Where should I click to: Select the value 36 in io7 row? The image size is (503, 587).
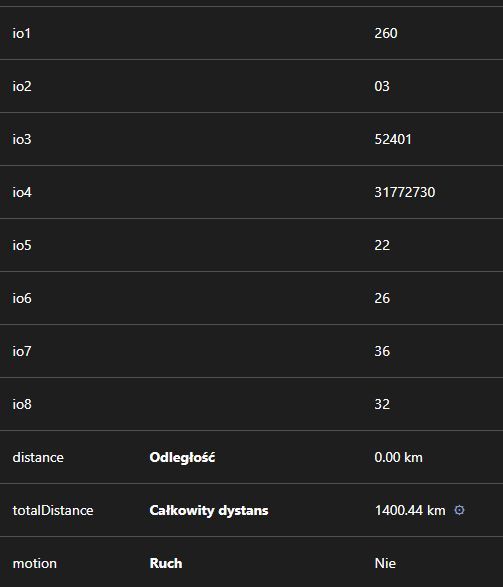click(x=382, y=351)
